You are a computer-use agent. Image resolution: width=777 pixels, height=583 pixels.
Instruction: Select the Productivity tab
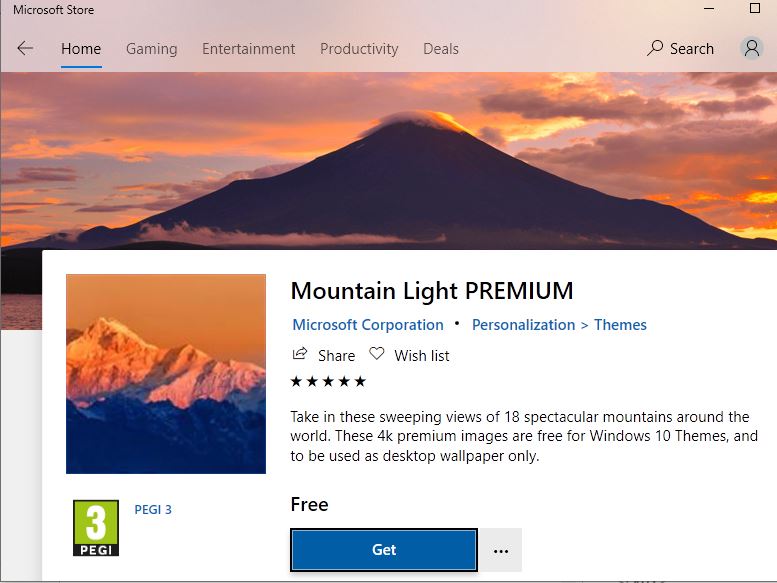[359, 48]
